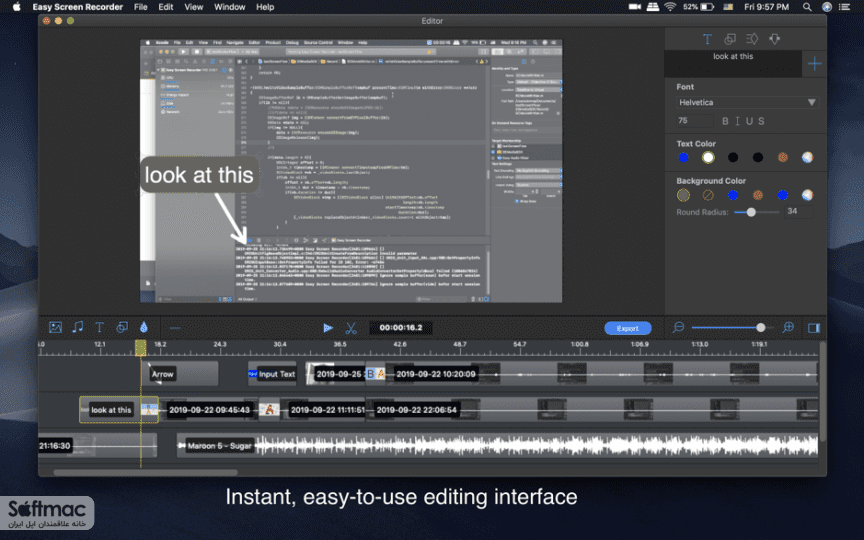Screen dimensions: 864x540
Task: Open the Apple menu
Action: point(17,7)
